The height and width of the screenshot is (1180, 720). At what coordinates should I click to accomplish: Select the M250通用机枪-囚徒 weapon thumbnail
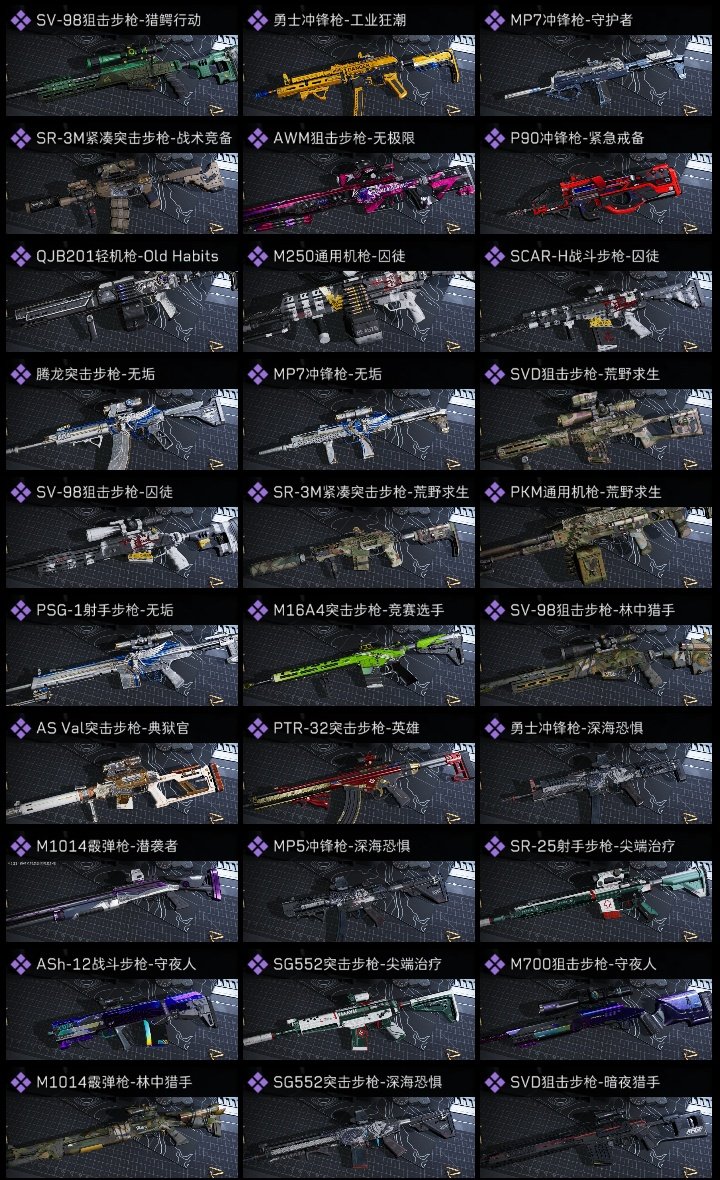pyautogui.click(x=359, y=312)
